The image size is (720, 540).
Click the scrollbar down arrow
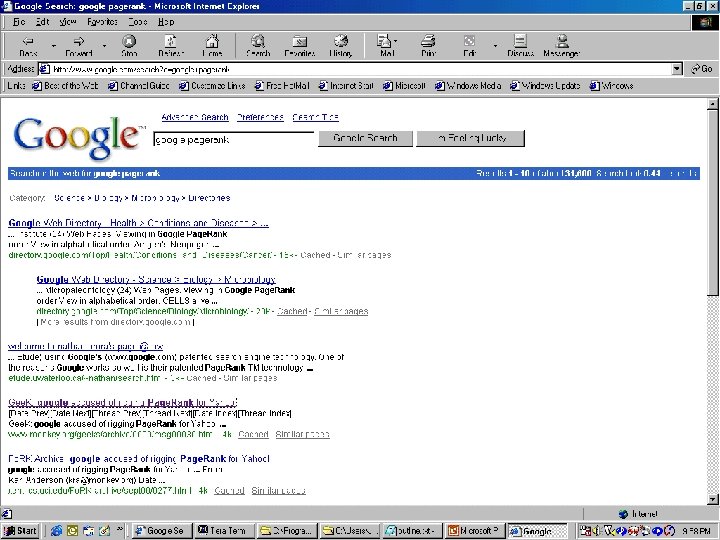point(712,499)
